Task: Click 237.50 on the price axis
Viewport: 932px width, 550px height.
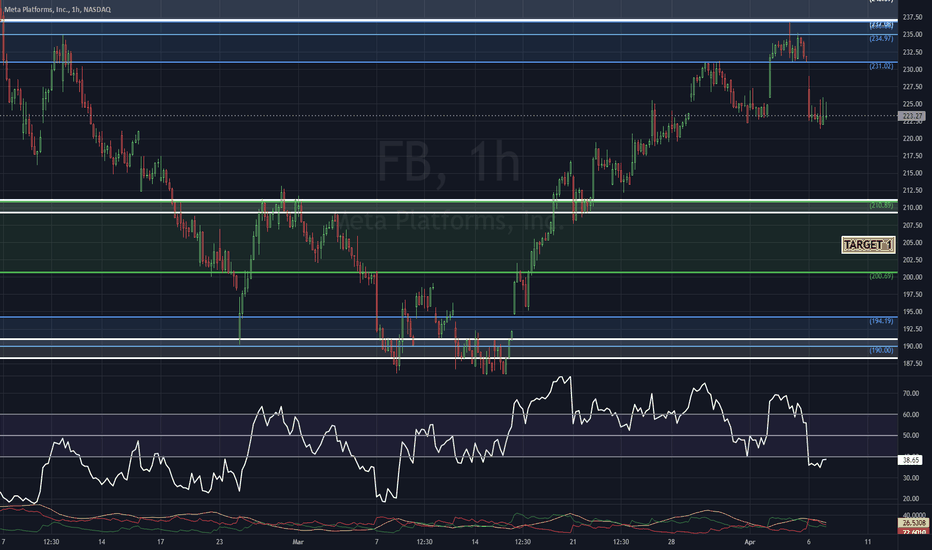Action: pyautogui.click(x=912, y=17)
